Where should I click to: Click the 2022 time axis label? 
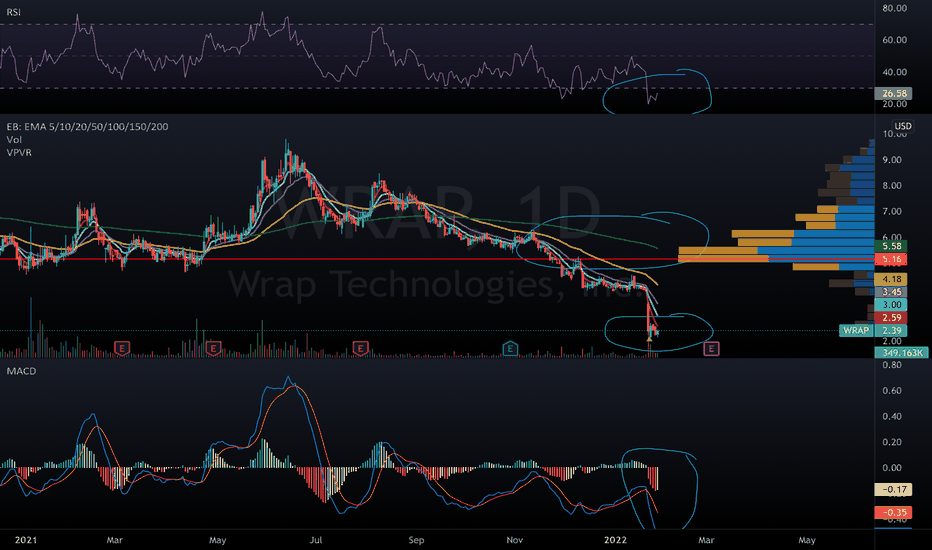(615, 540)
